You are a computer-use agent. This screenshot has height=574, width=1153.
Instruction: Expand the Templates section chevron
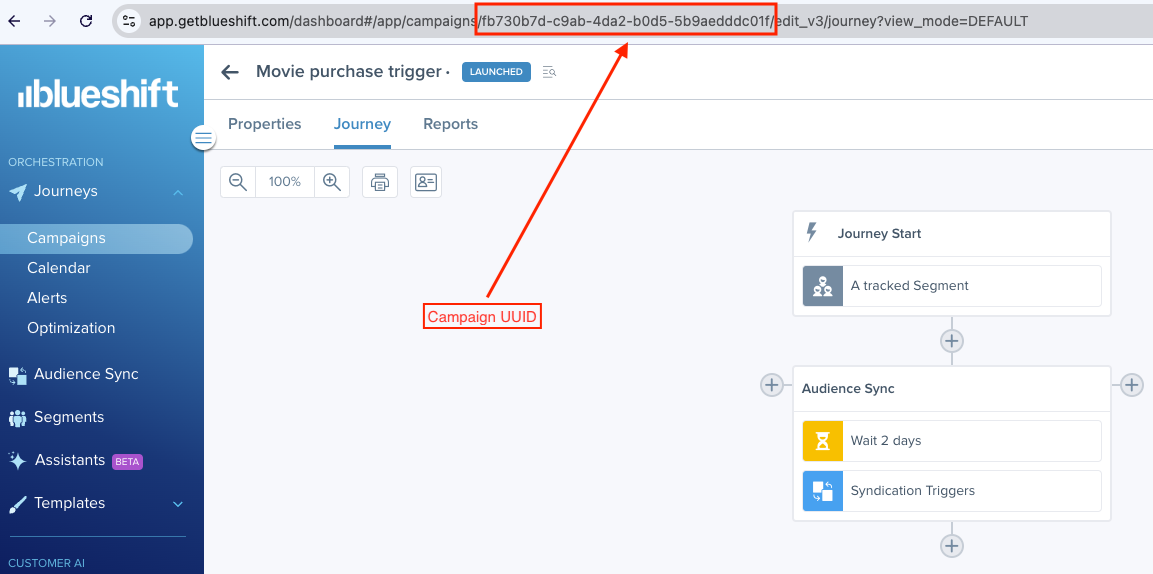tap(178, 504)
